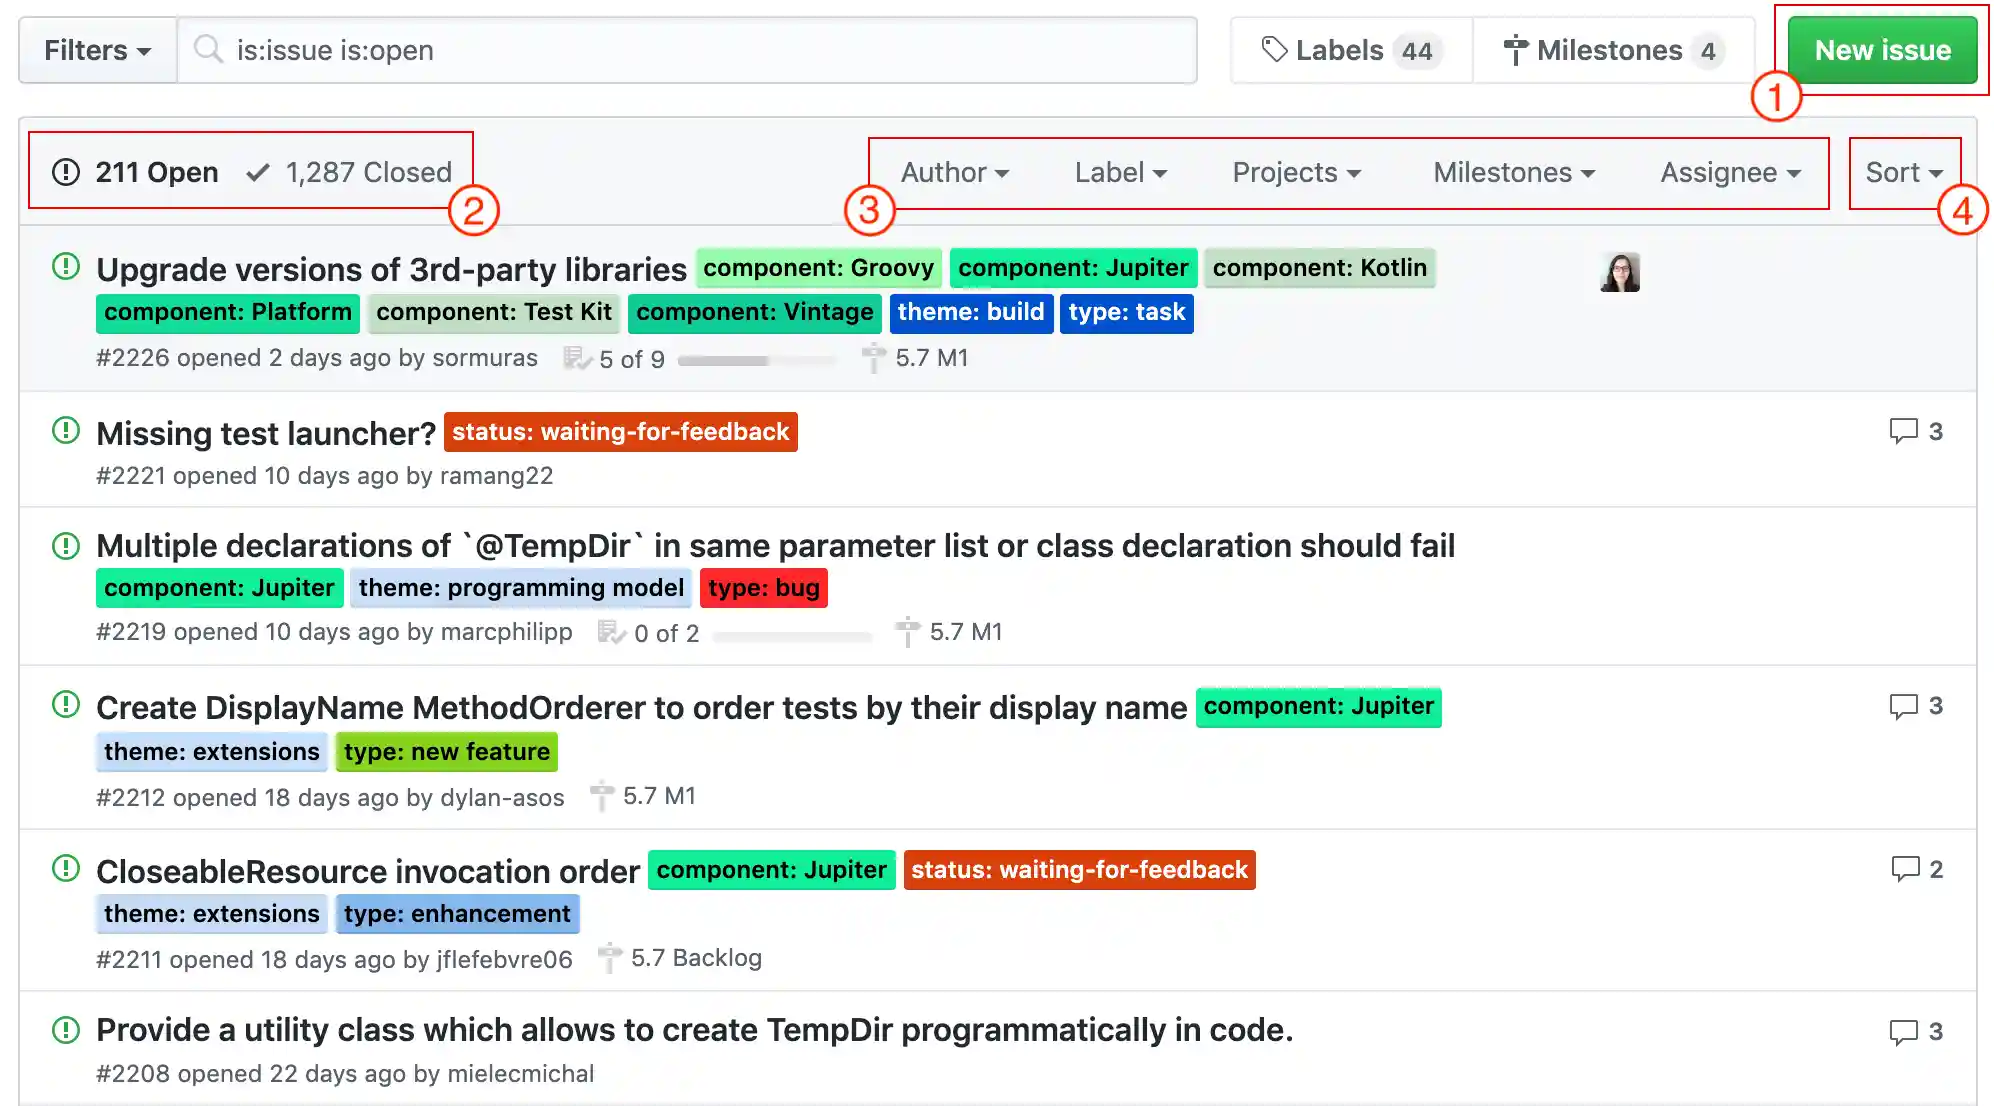Expand the Author filter menu

click(x=954, y=173)
